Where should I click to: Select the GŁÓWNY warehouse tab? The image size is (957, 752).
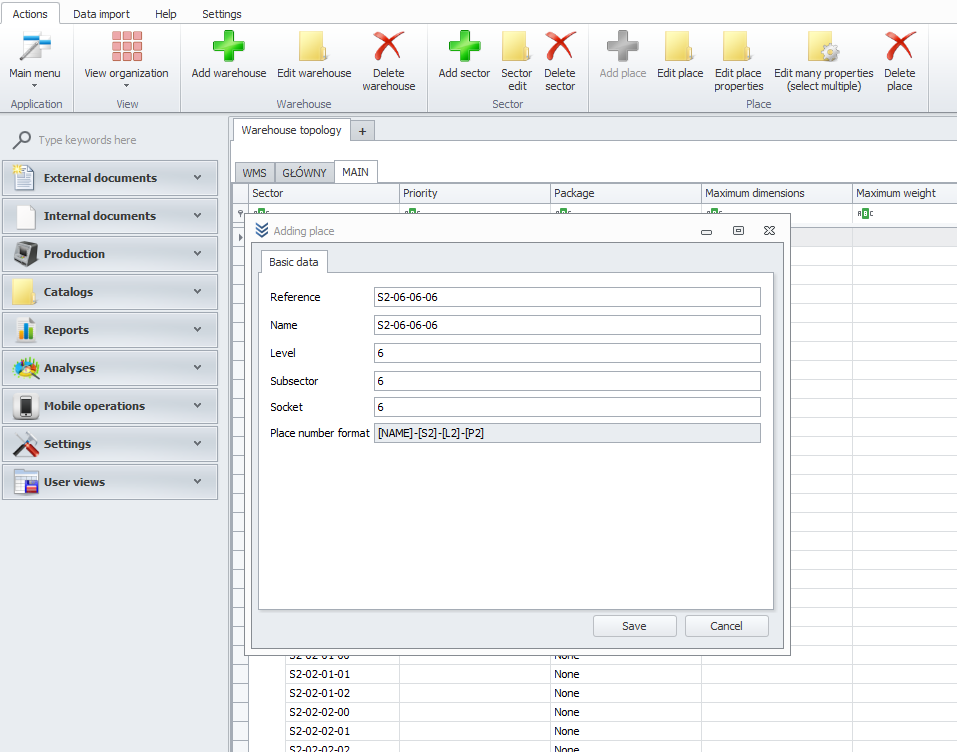point(305,173)
